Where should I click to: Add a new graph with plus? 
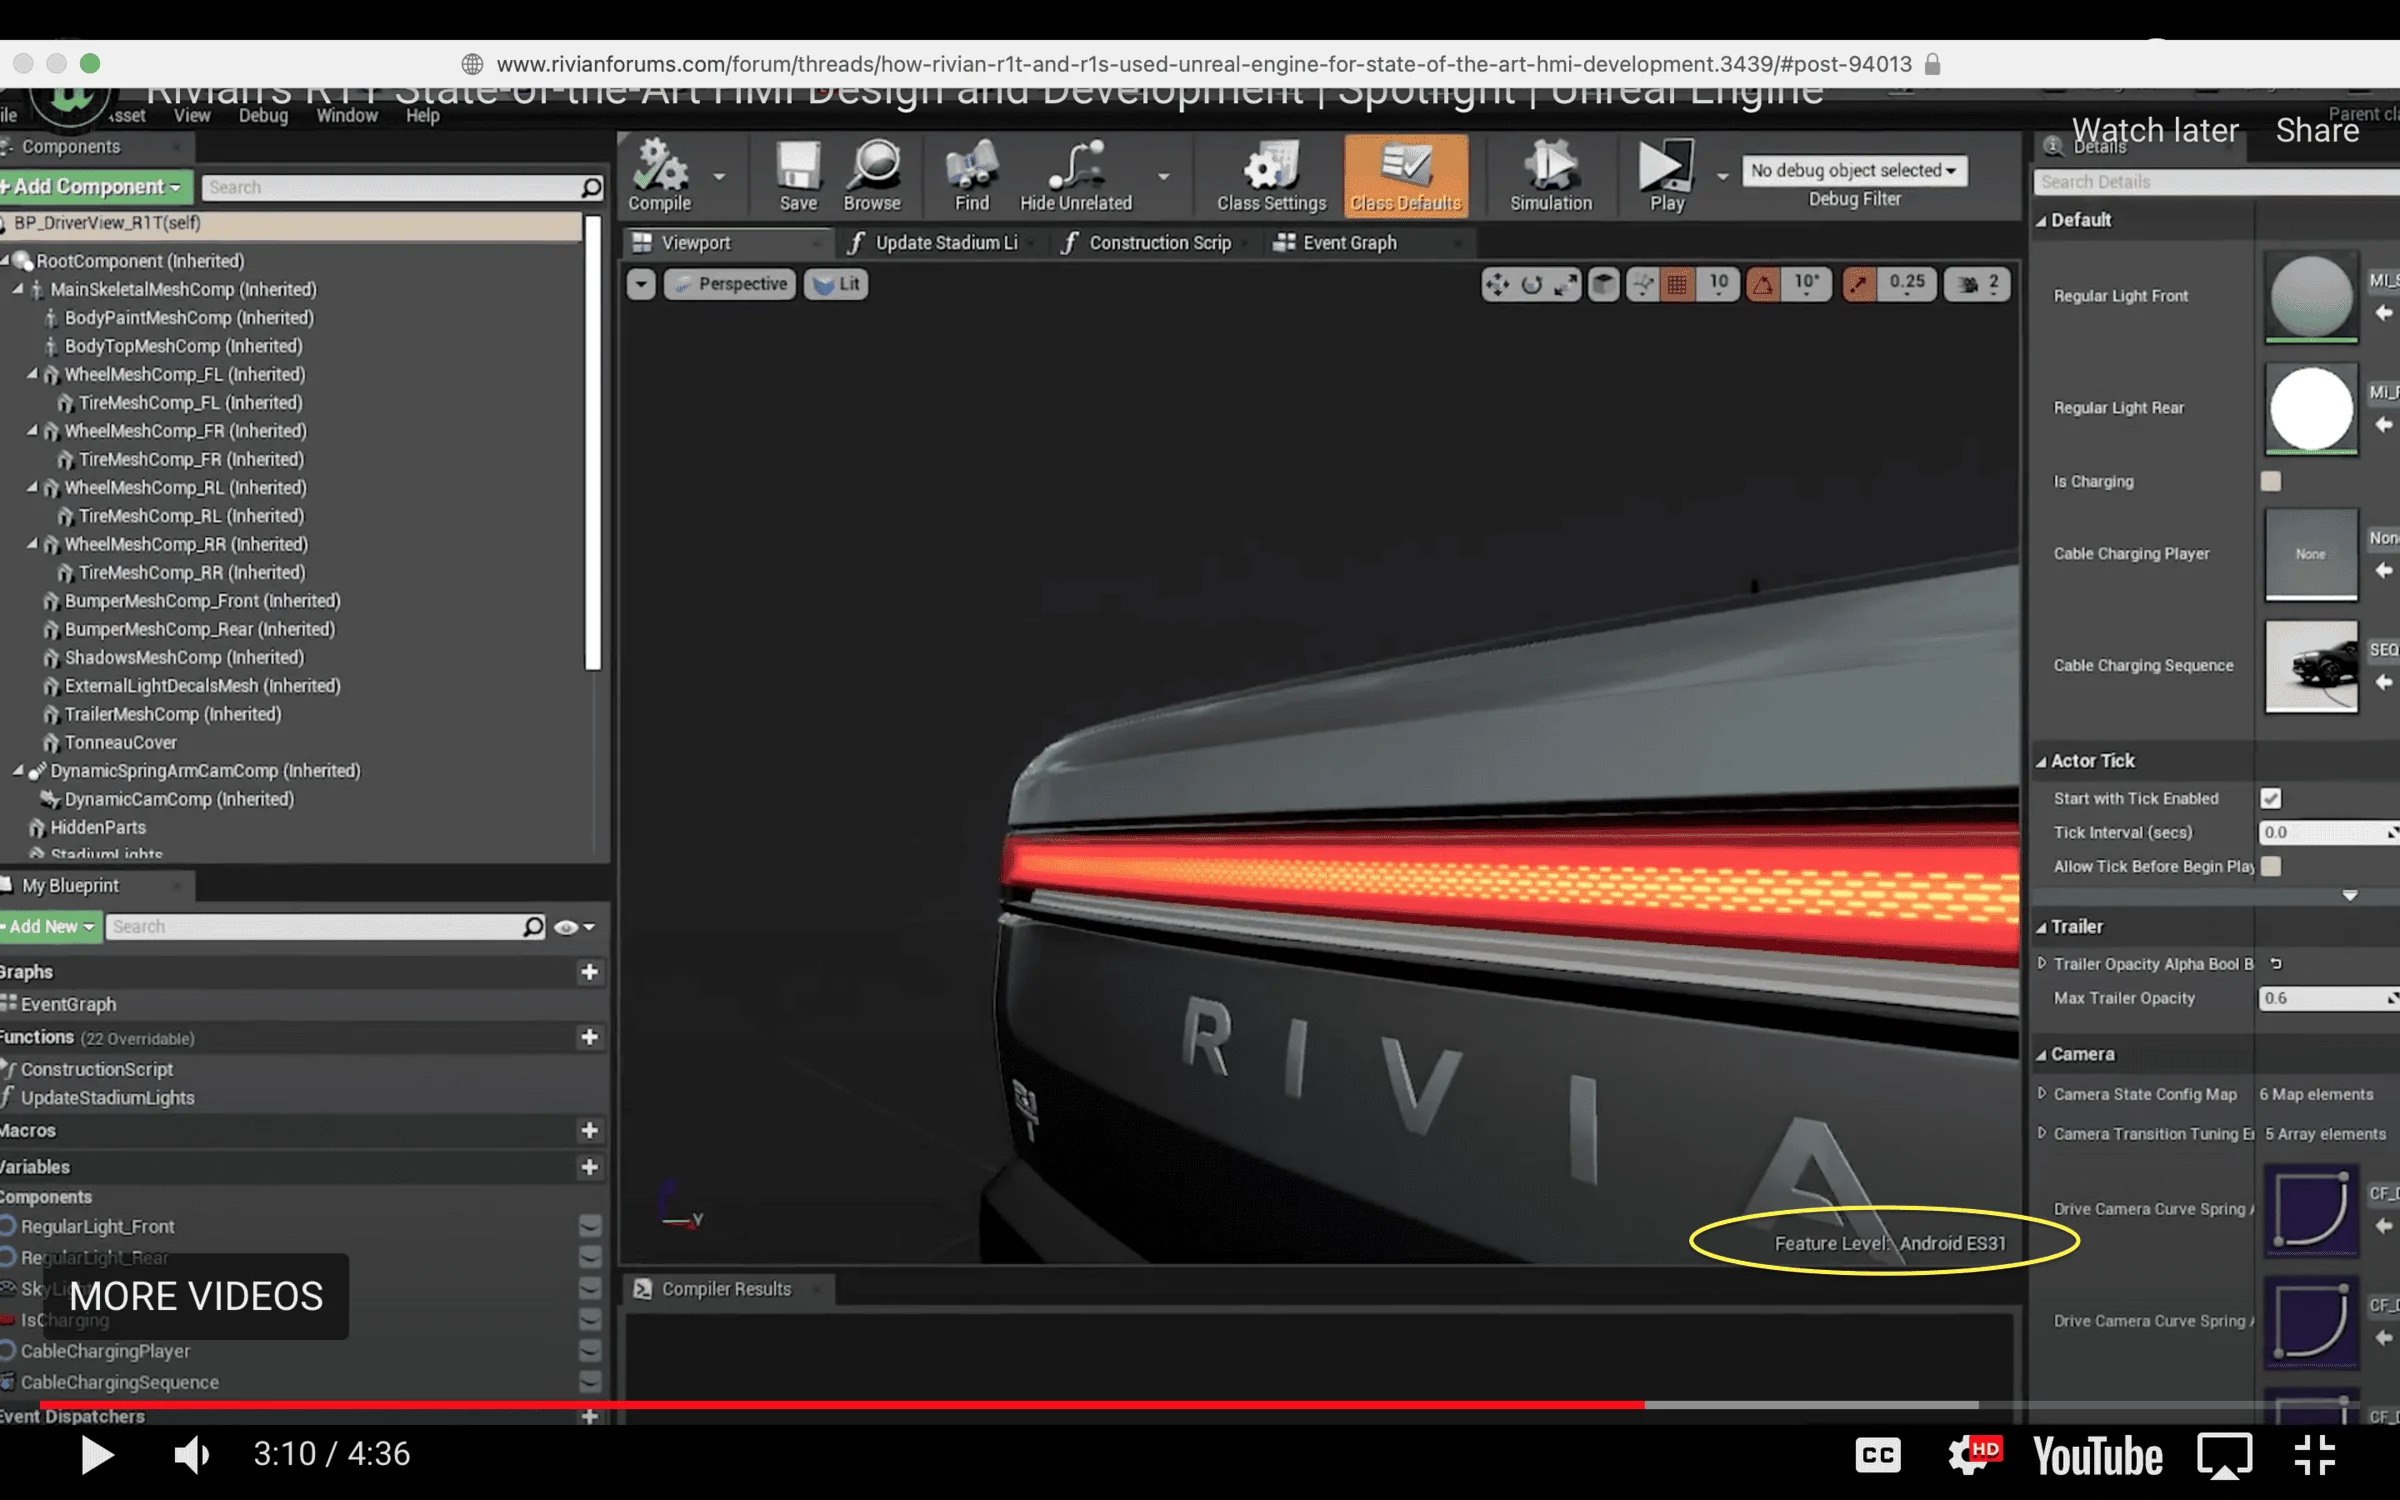point(589,972)
